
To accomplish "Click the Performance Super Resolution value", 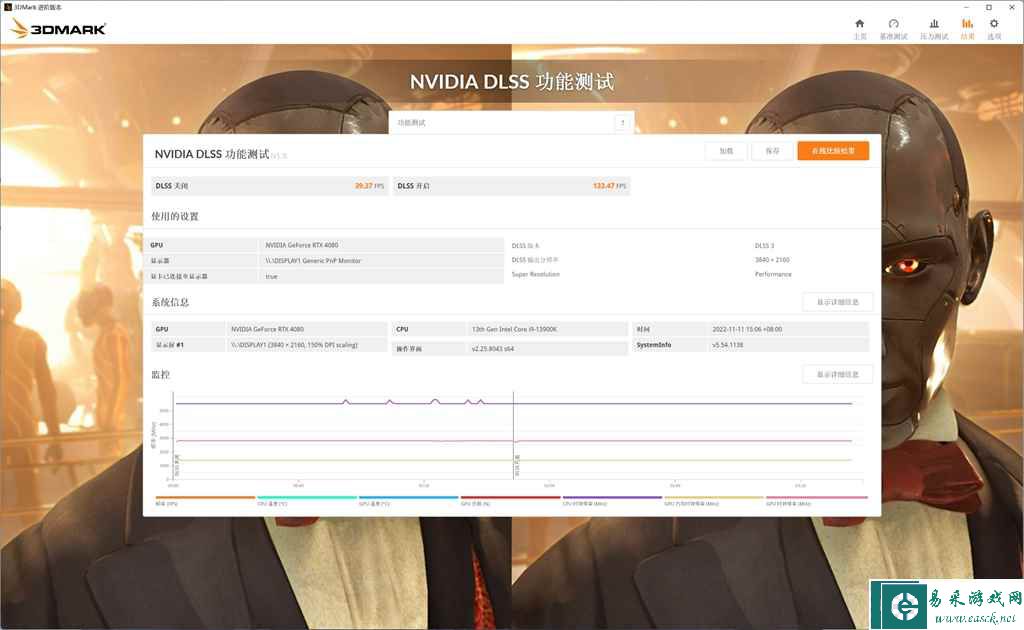I will (773, 274).
